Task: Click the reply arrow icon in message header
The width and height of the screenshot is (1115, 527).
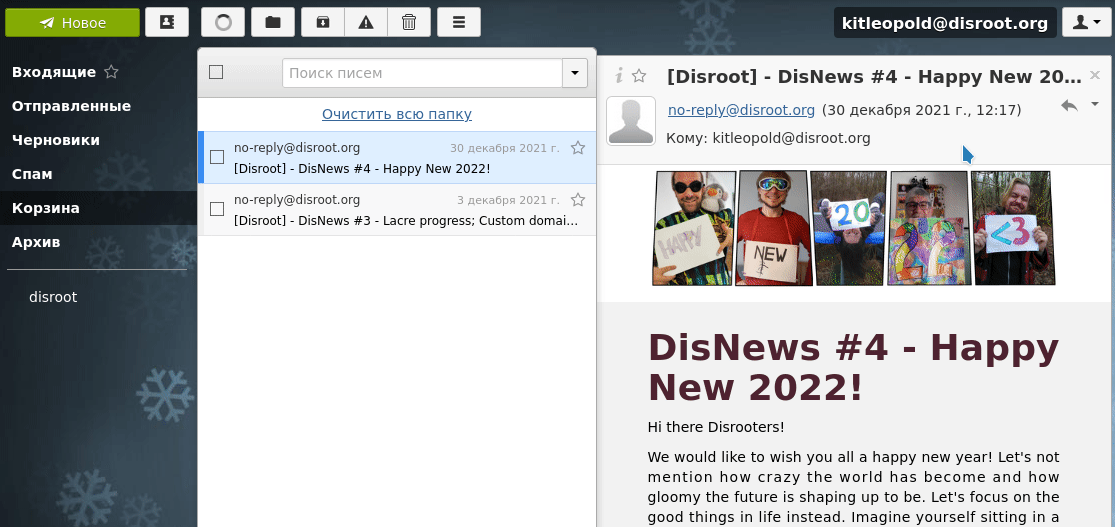Action: tap(1069, 105)
